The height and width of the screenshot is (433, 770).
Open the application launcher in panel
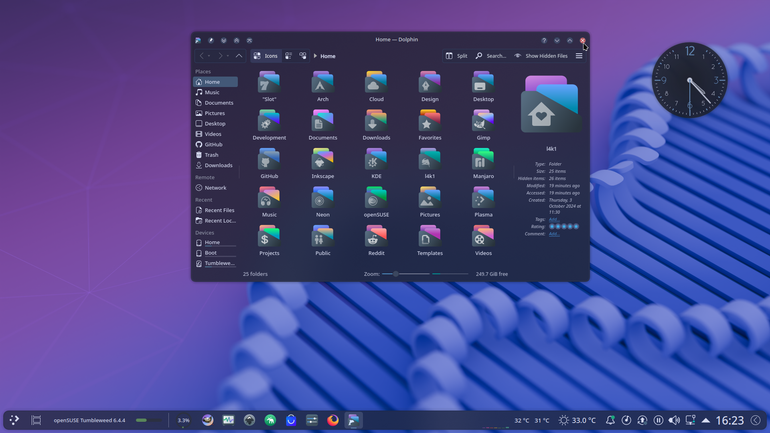14,420
